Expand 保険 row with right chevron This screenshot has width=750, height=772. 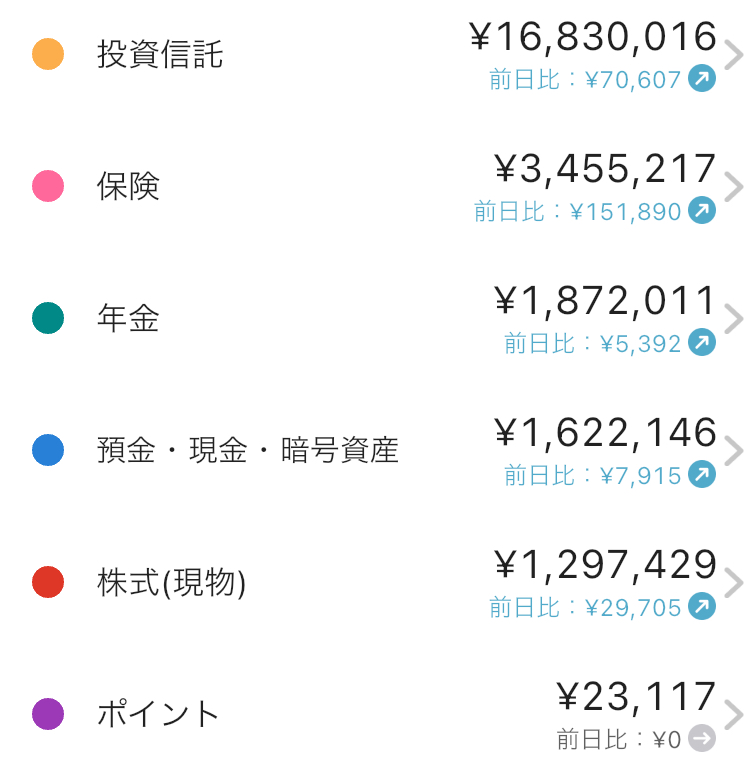tap(734, 187)
